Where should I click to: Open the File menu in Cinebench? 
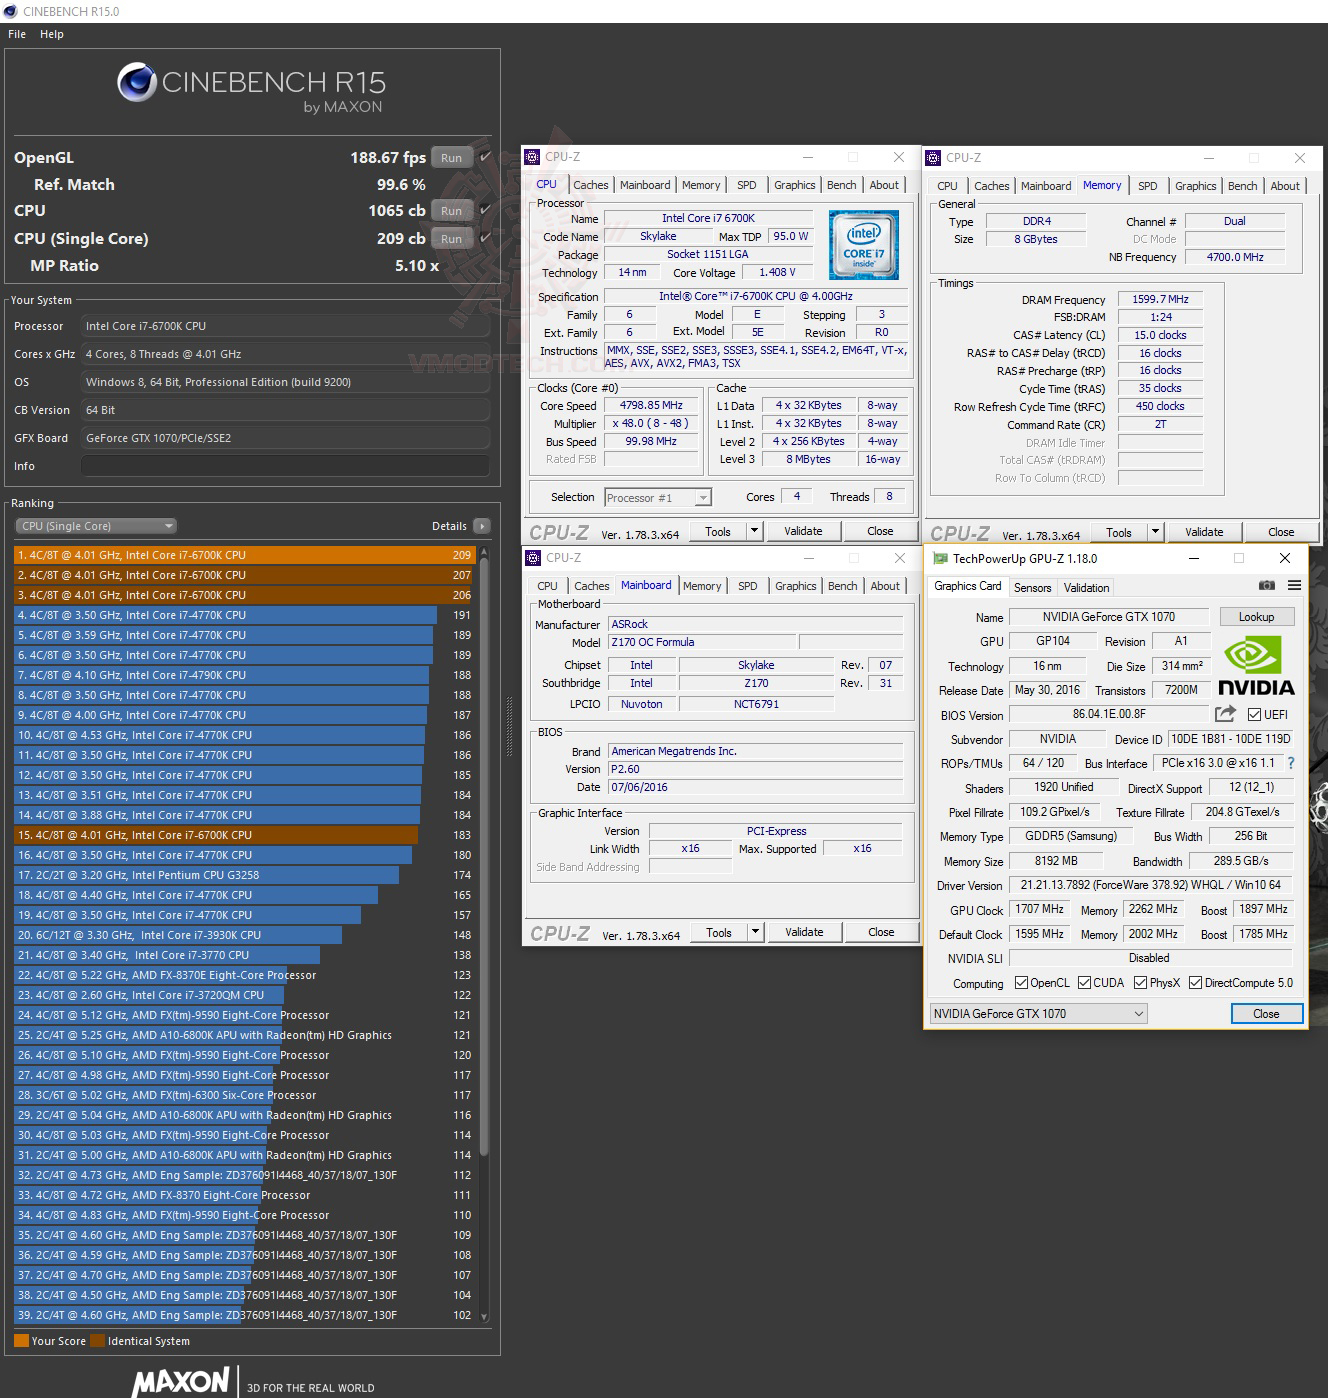coord(17,34)
